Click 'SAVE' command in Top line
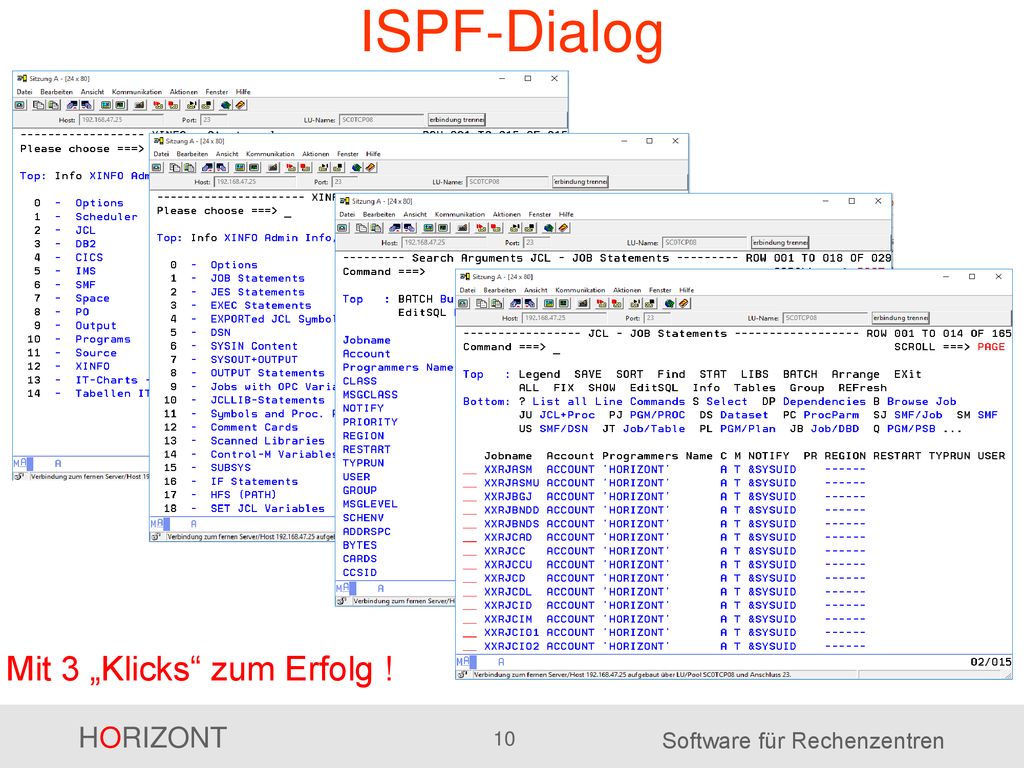Image resolution: width=1024 pixels, height=768 pixels. point(588,374)
